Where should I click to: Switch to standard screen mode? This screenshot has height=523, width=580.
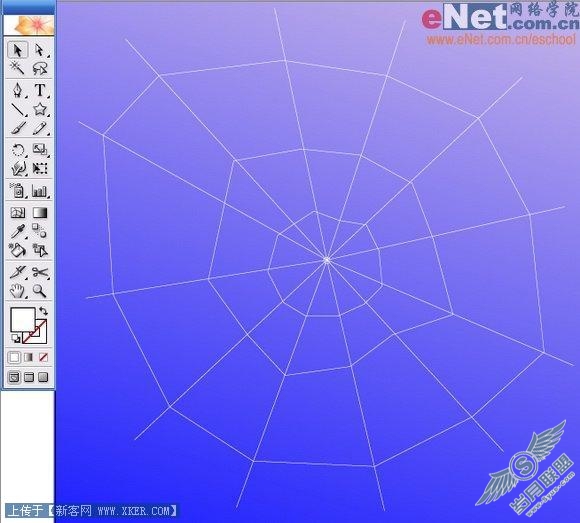[x=14, y=377]
